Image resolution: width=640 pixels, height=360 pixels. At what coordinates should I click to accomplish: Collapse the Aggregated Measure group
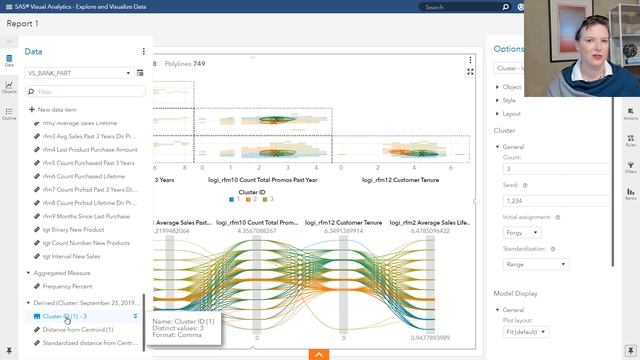point(28,273)
